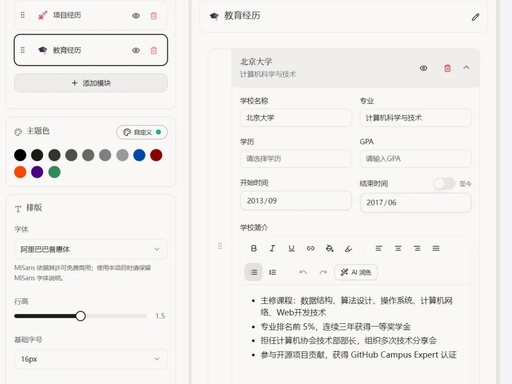Delete the 北京大学 education entry
This screenshot has width=512, height=384.
(447, 68)
